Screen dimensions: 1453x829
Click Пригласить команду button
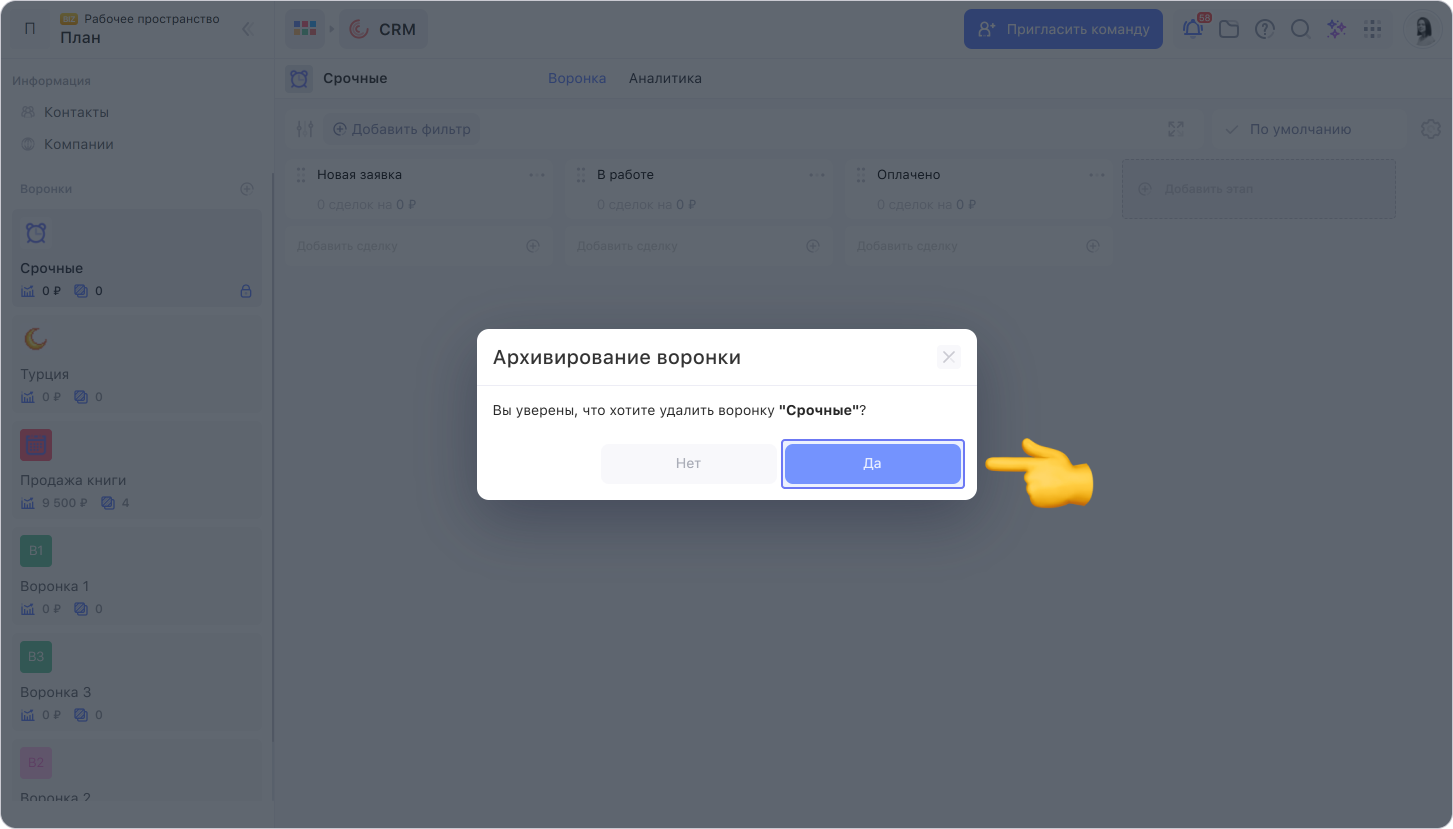[x=1063, y=29]
